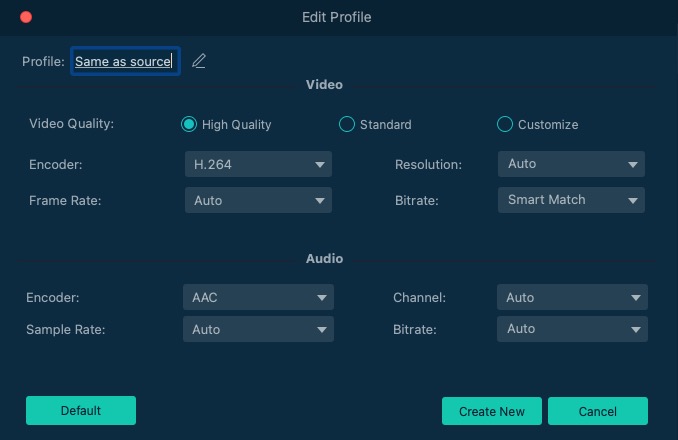Click into the Profile name field

pos(125,61)
